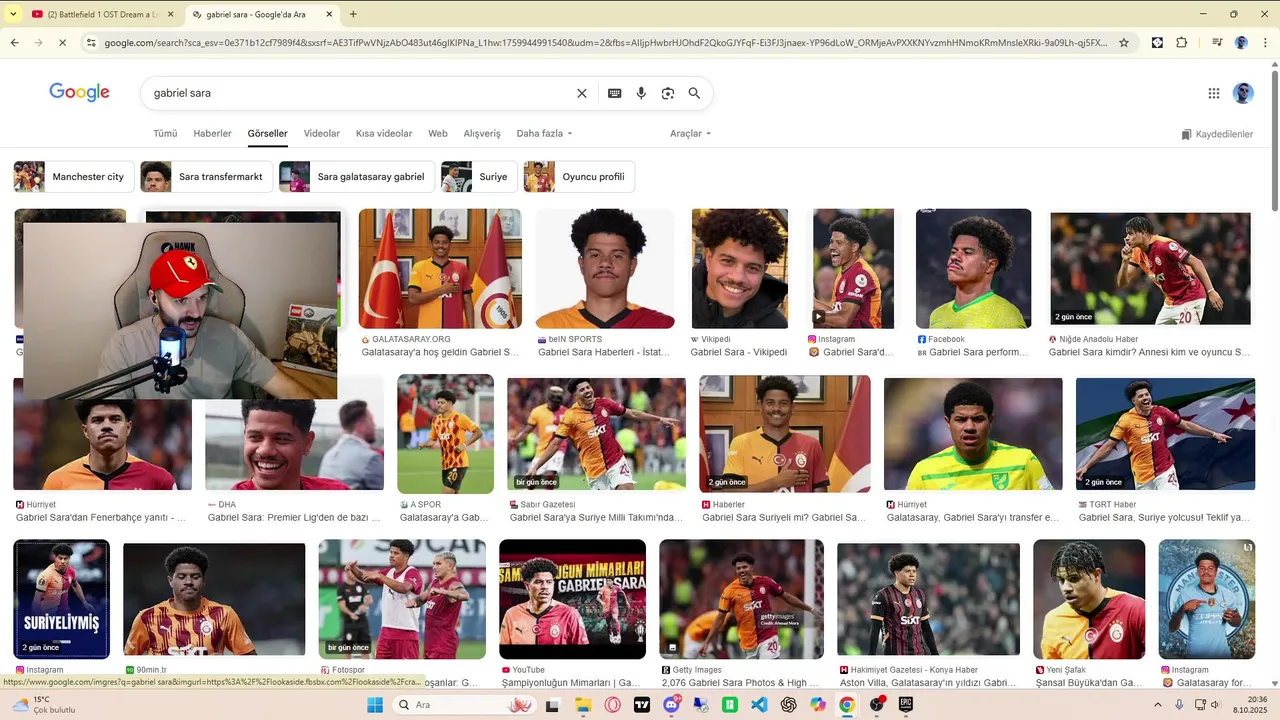Open Opera browser from taskbar
The width and height of the screenshot is (1280, 720).
[x=612, y=705]
